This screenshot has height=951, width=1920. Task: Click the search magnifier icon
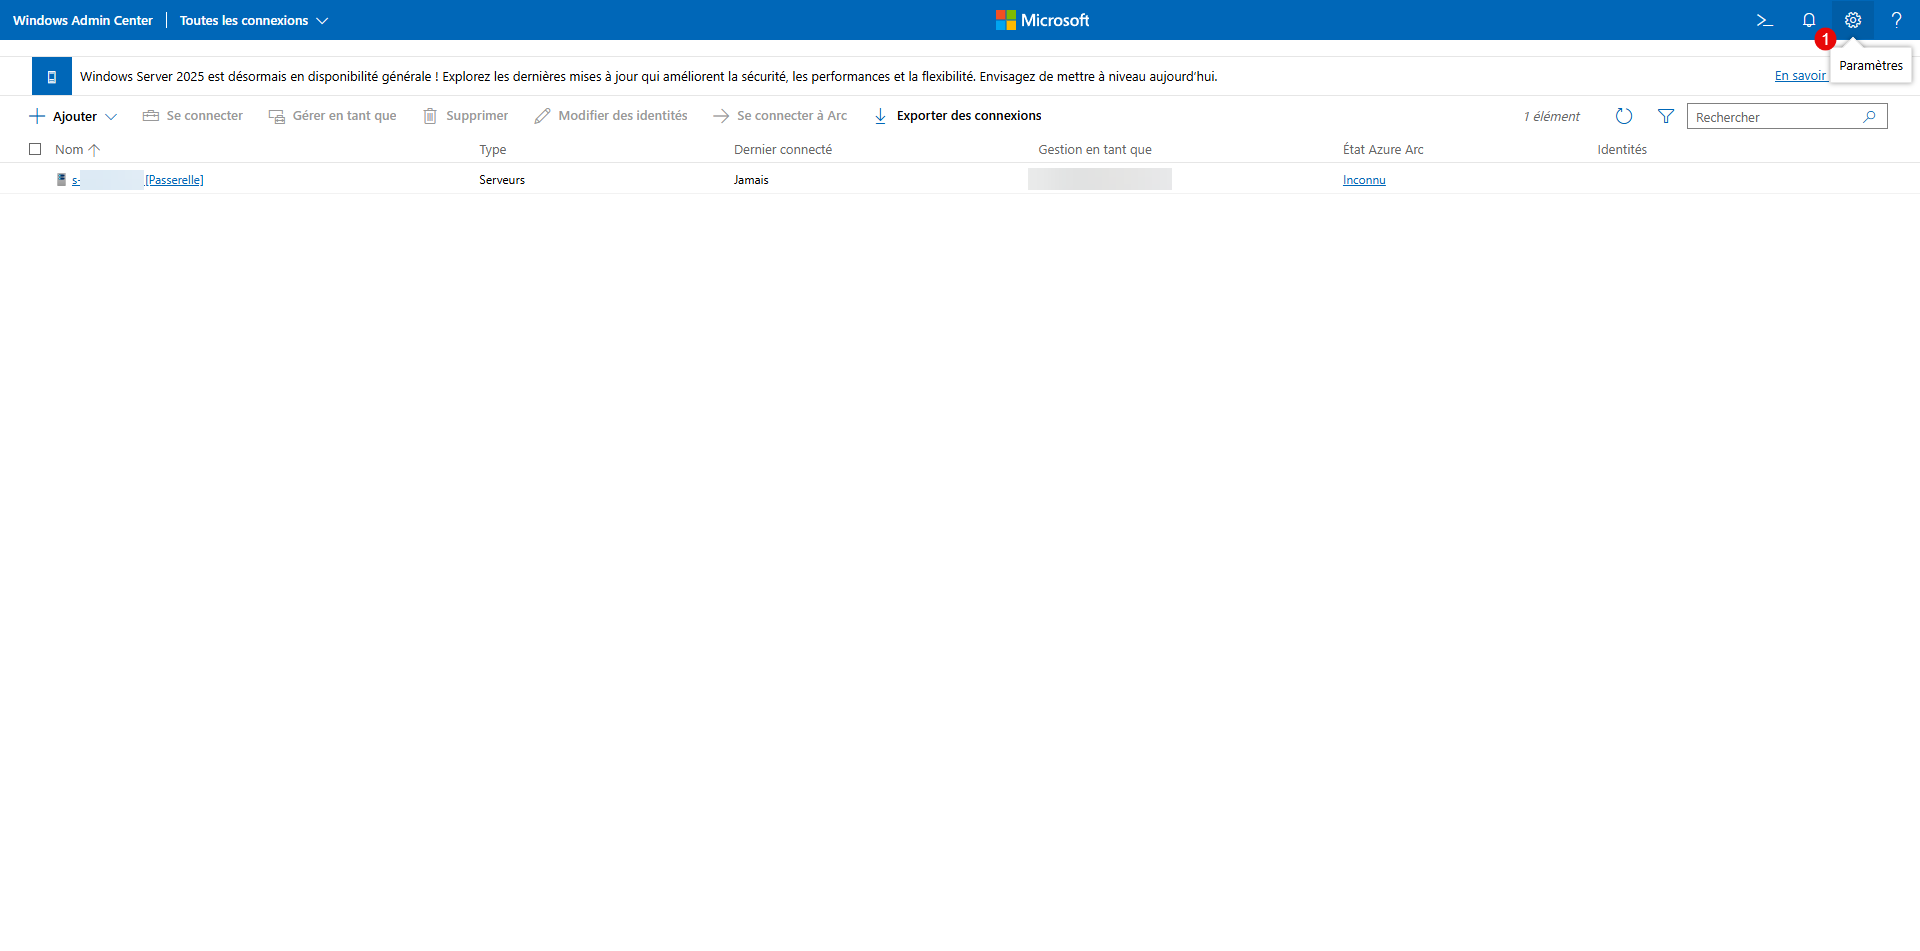point(1869,117)
